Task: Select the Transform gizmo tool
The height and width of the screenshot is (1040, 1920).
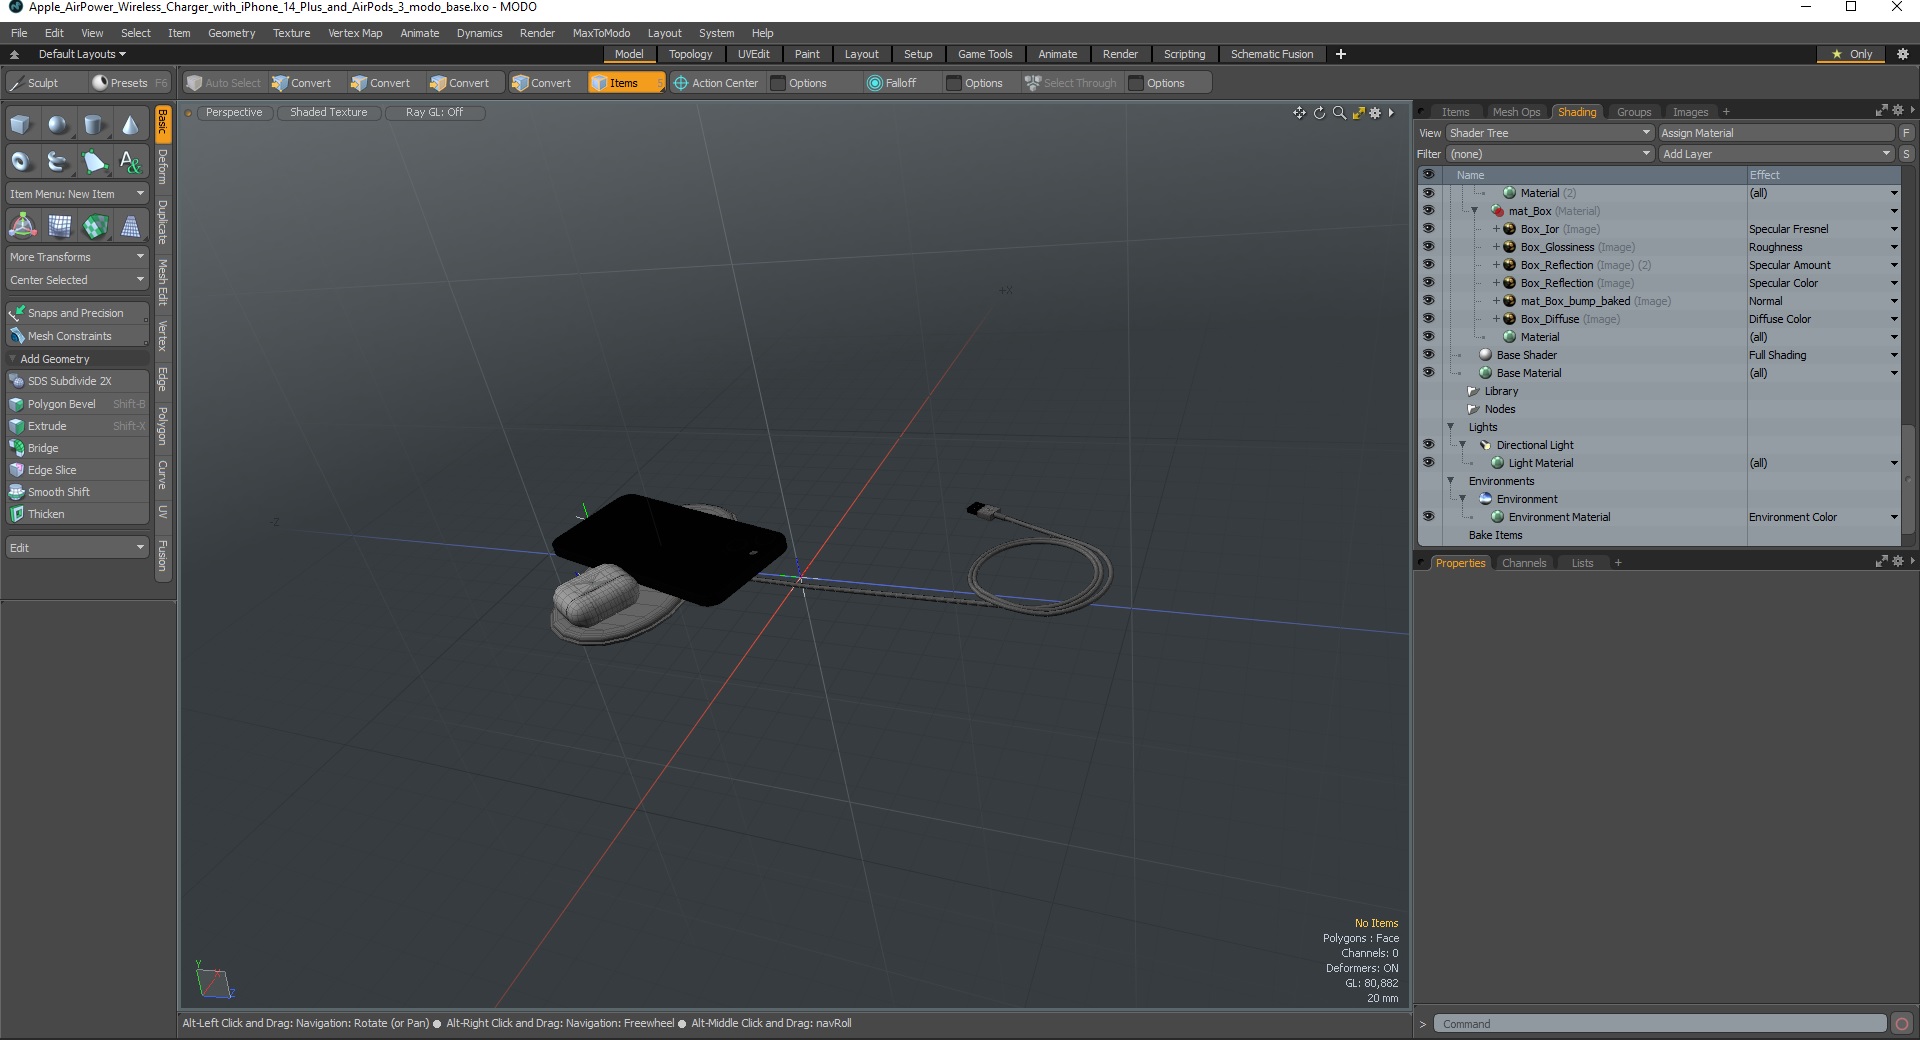Action: point(22,226)
